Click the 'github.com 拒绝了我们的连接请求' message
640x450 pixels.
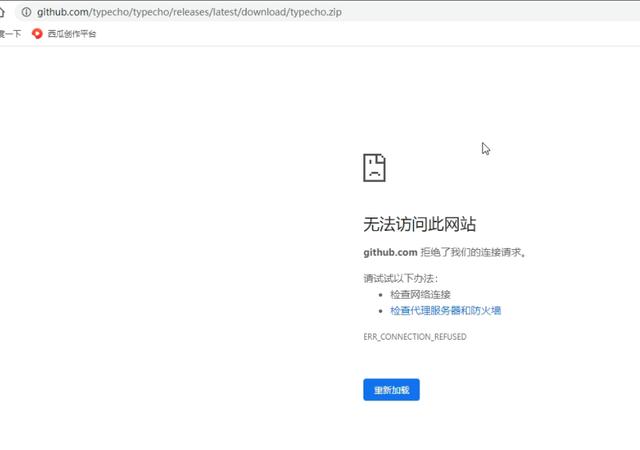click(444, 252)
